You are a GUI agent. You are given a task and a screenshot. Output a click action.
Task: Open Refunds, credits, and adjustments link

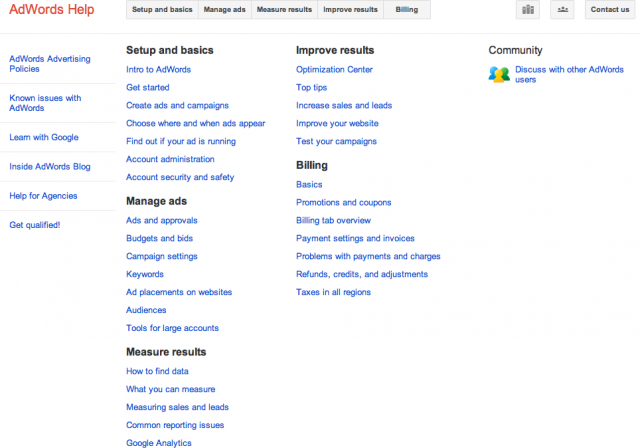click(x=362, y=274)
